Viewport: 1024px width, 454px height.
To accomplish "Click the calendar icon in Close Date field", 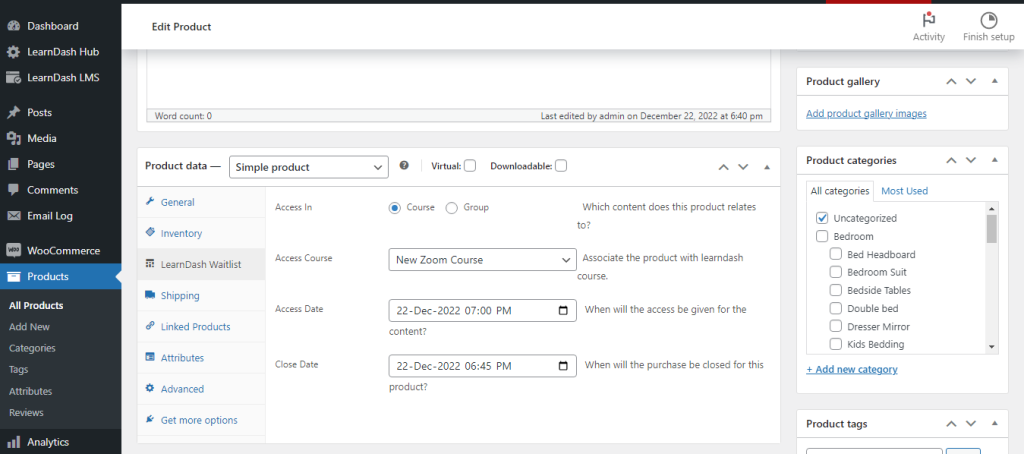I will [563, 366].
